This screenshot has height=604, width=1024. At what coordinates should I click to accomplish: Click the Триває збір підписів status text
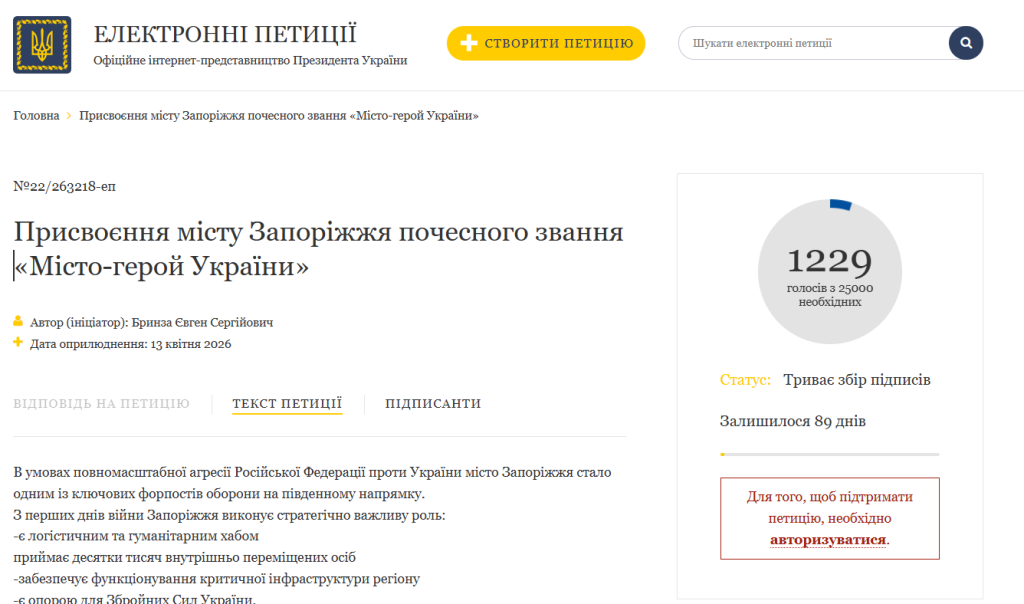pyautogui.click(x=857, y=380)
